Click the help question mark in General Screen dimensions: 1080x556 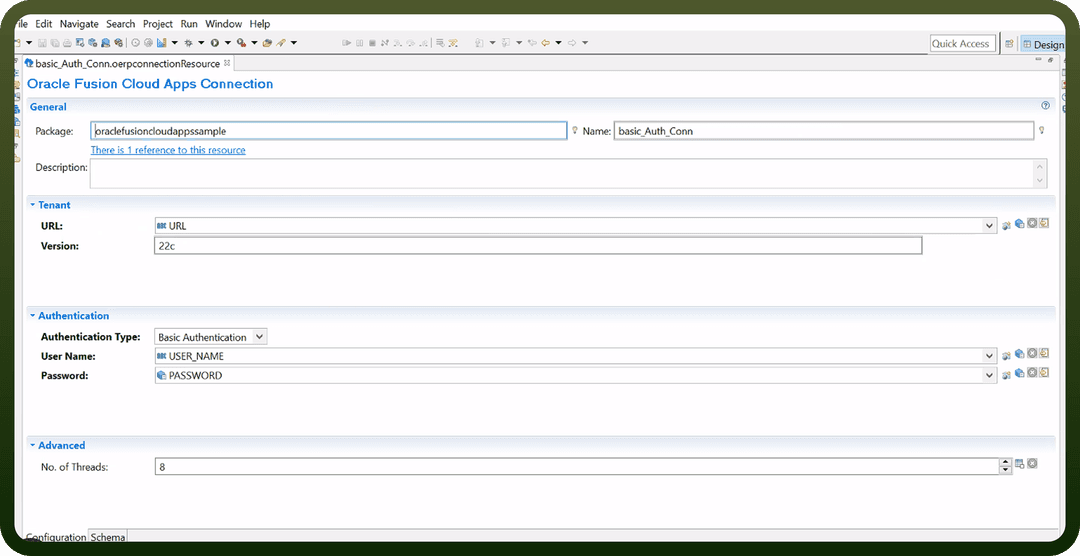(1046, 106)
